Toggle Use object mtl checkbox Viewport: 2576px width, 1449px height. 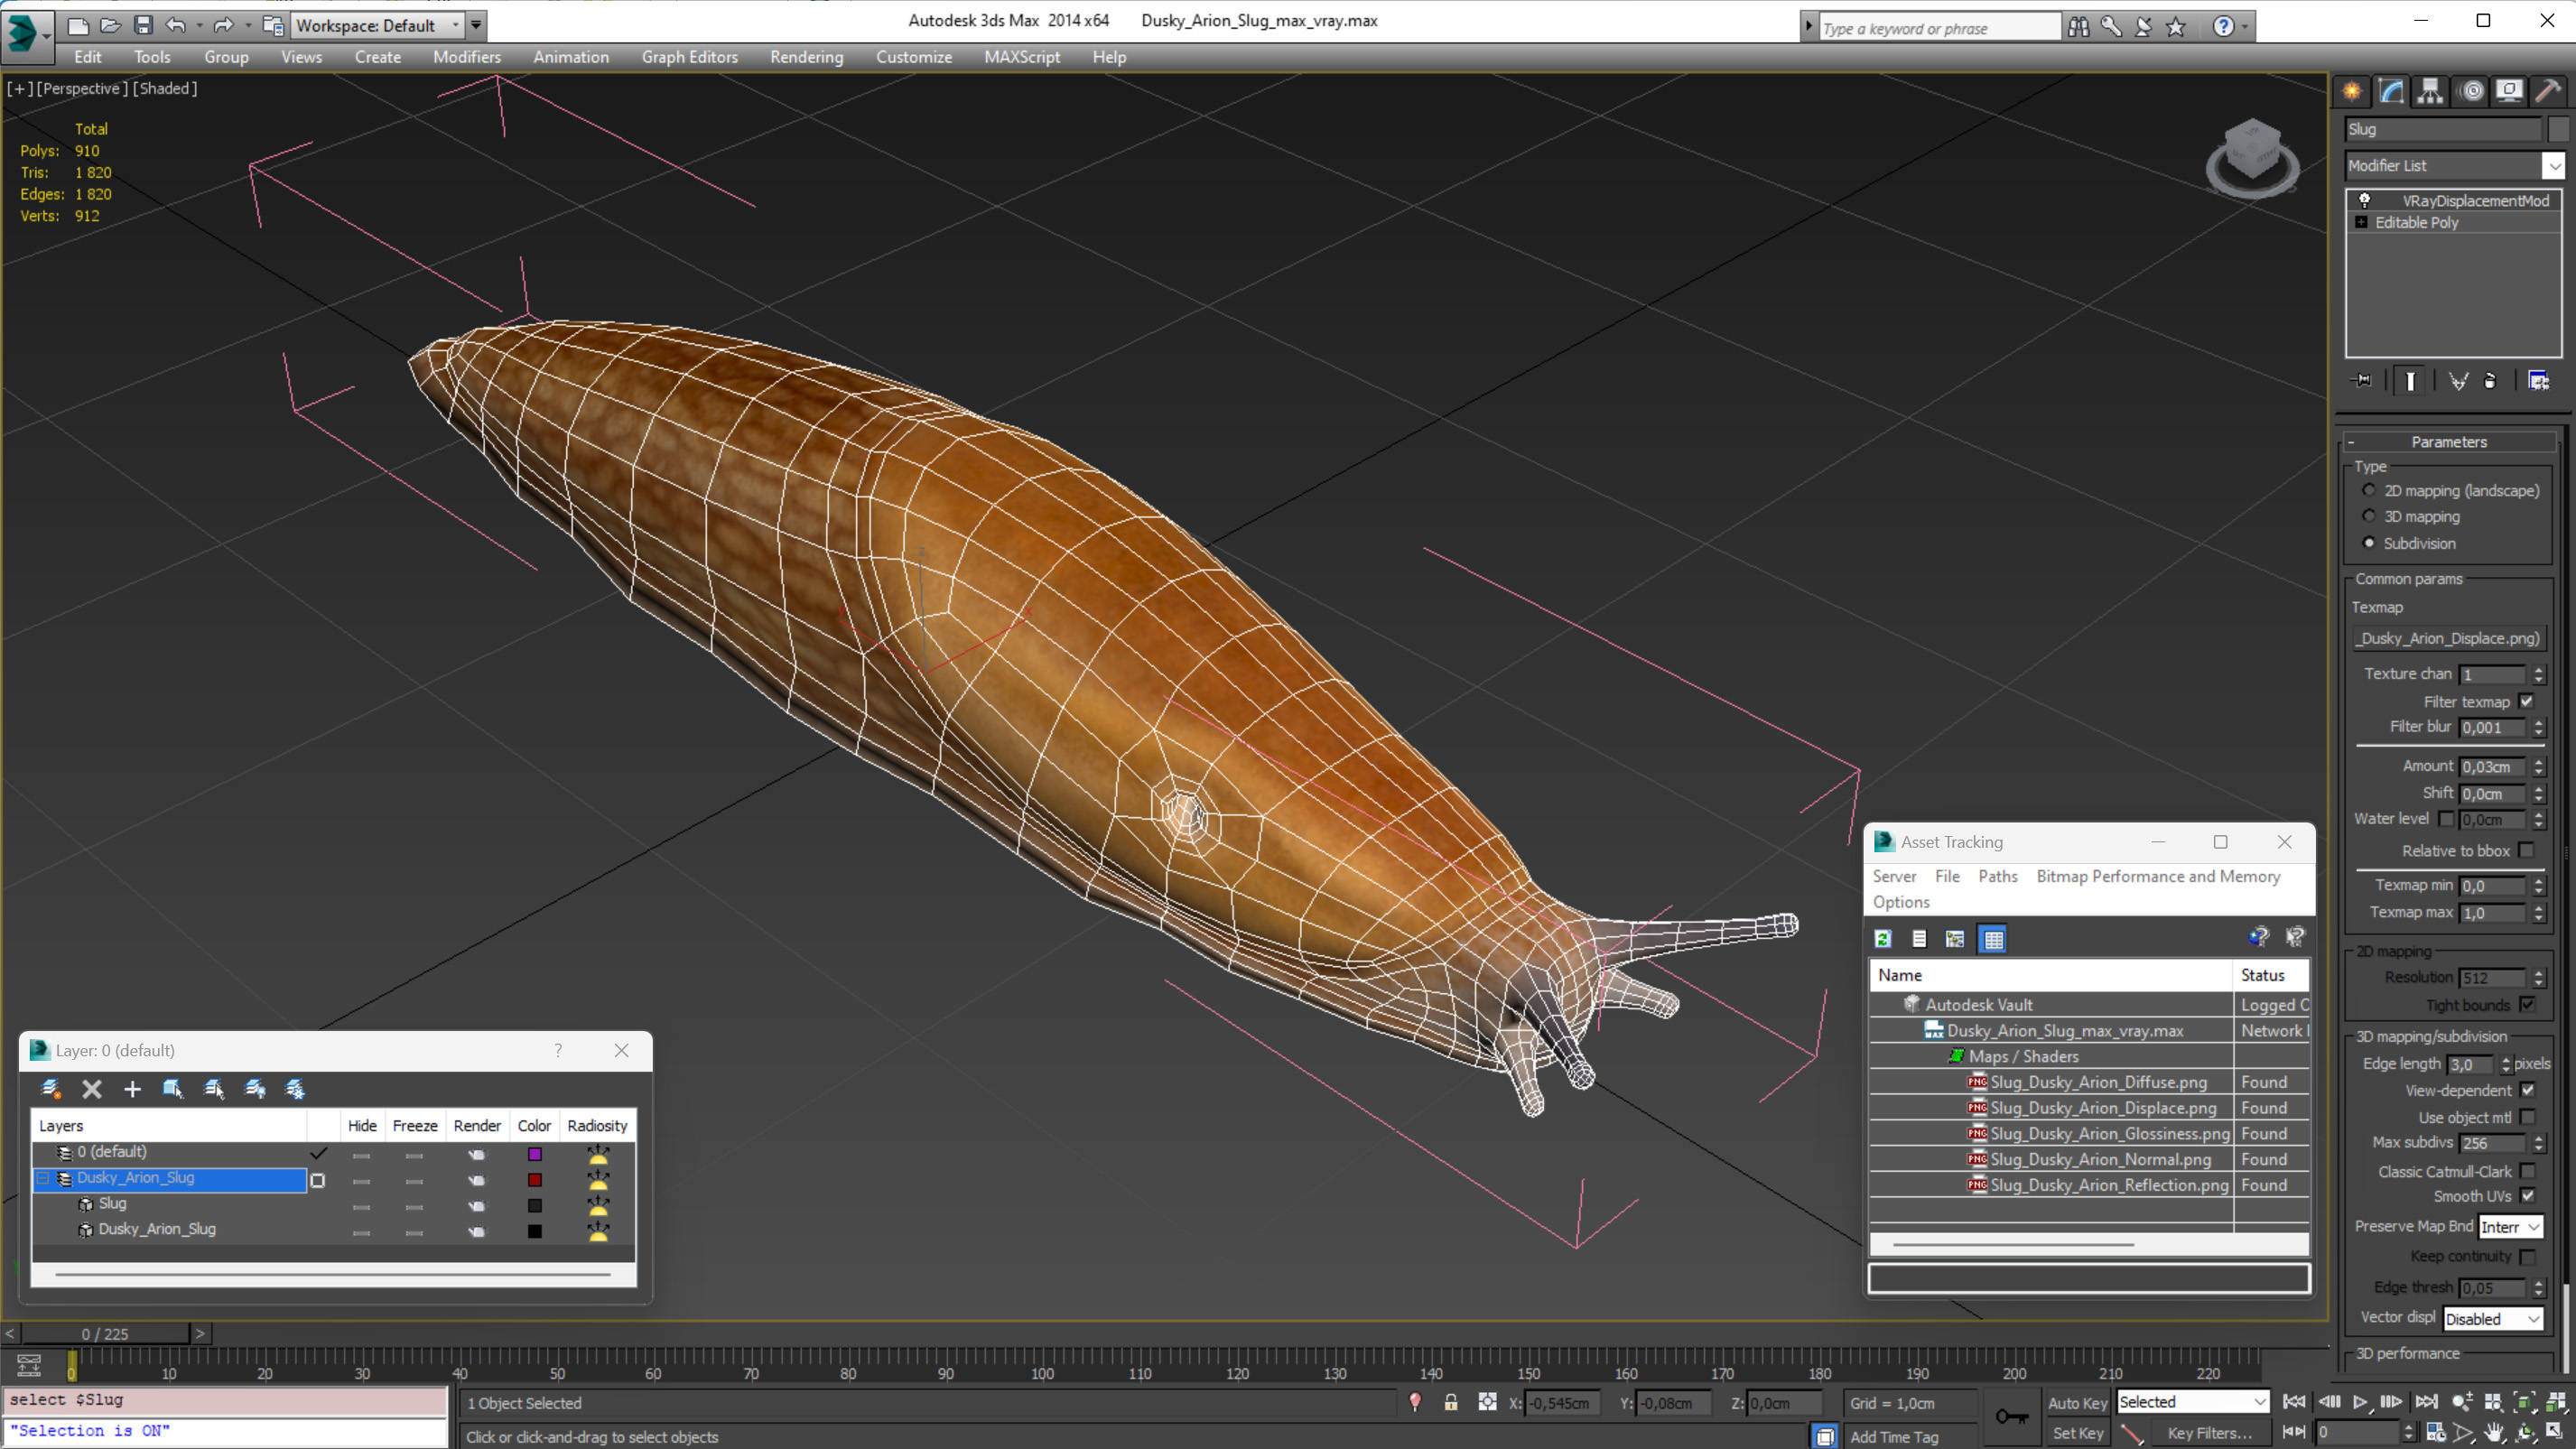(2528, 1117)
